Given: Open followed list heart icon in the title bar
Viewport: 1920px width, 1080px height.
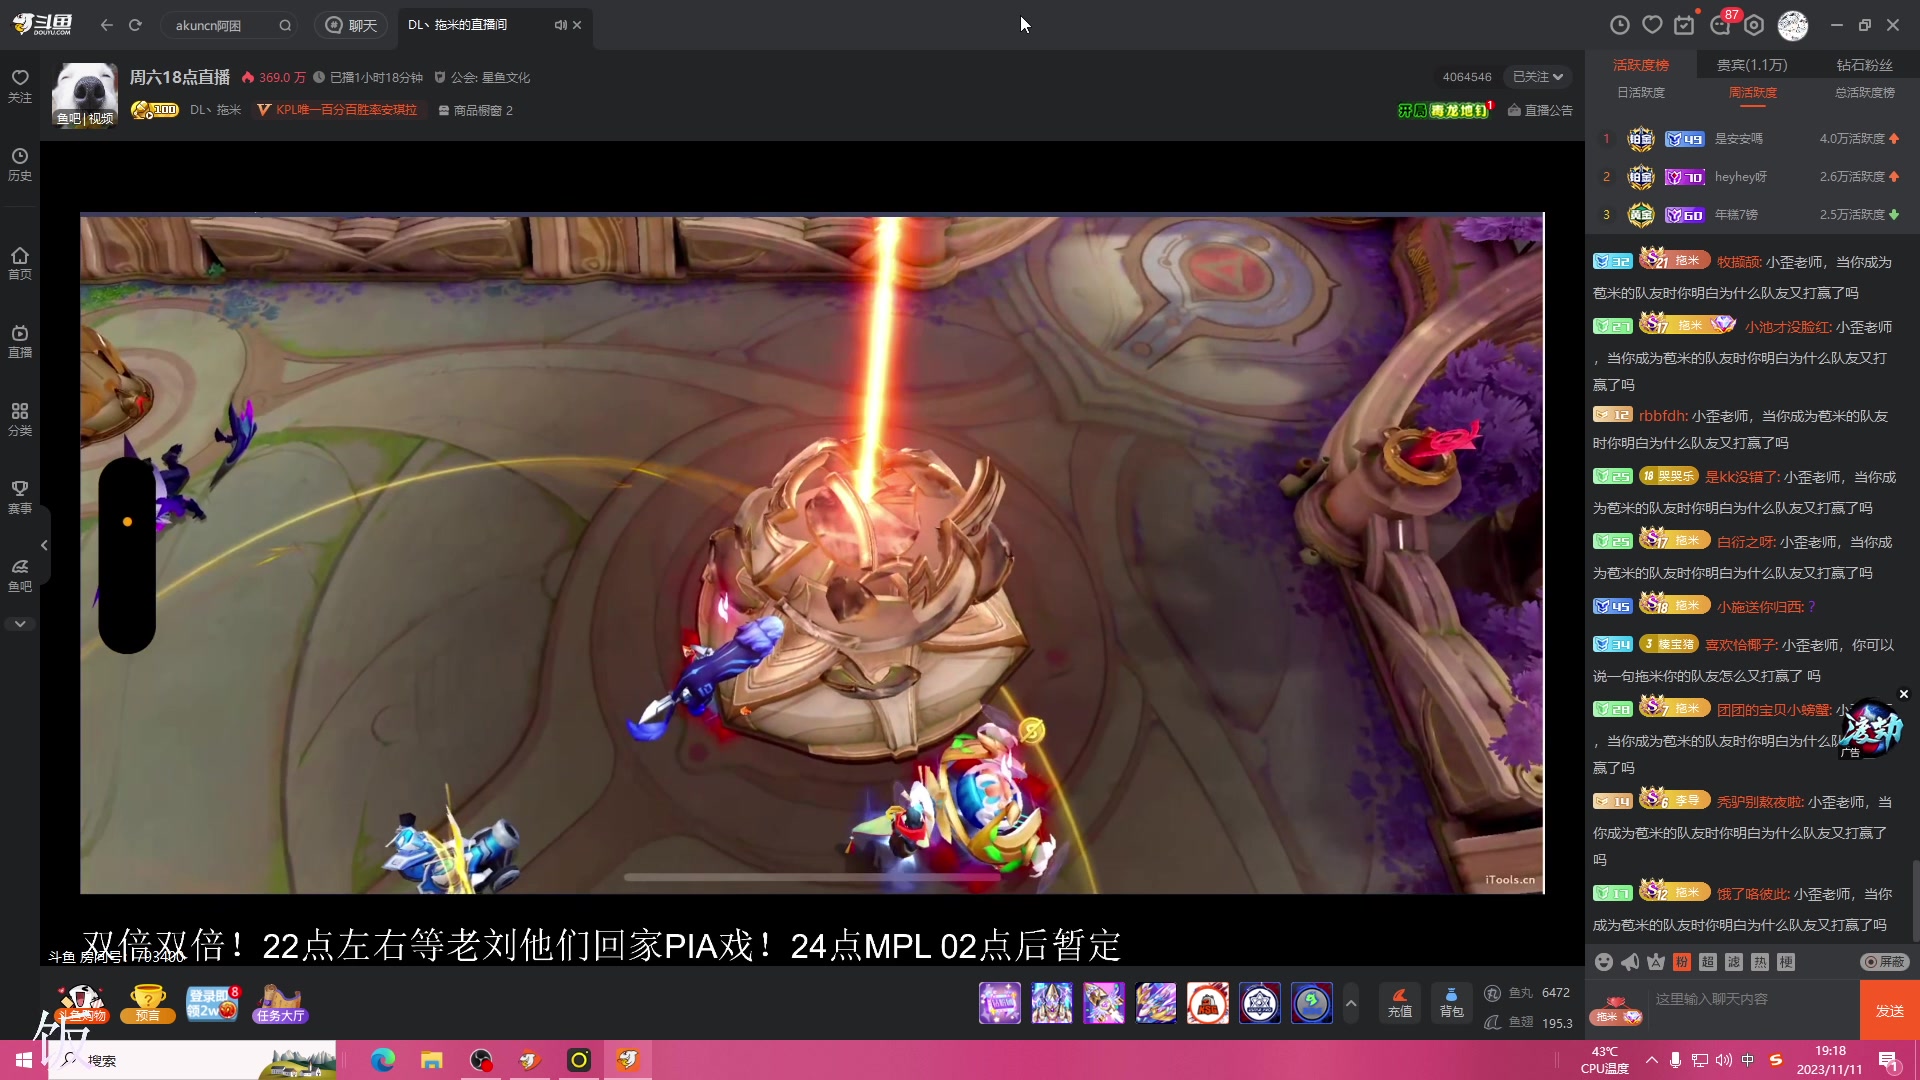Looking at the screenshot, I should [x=1653, y=25].
